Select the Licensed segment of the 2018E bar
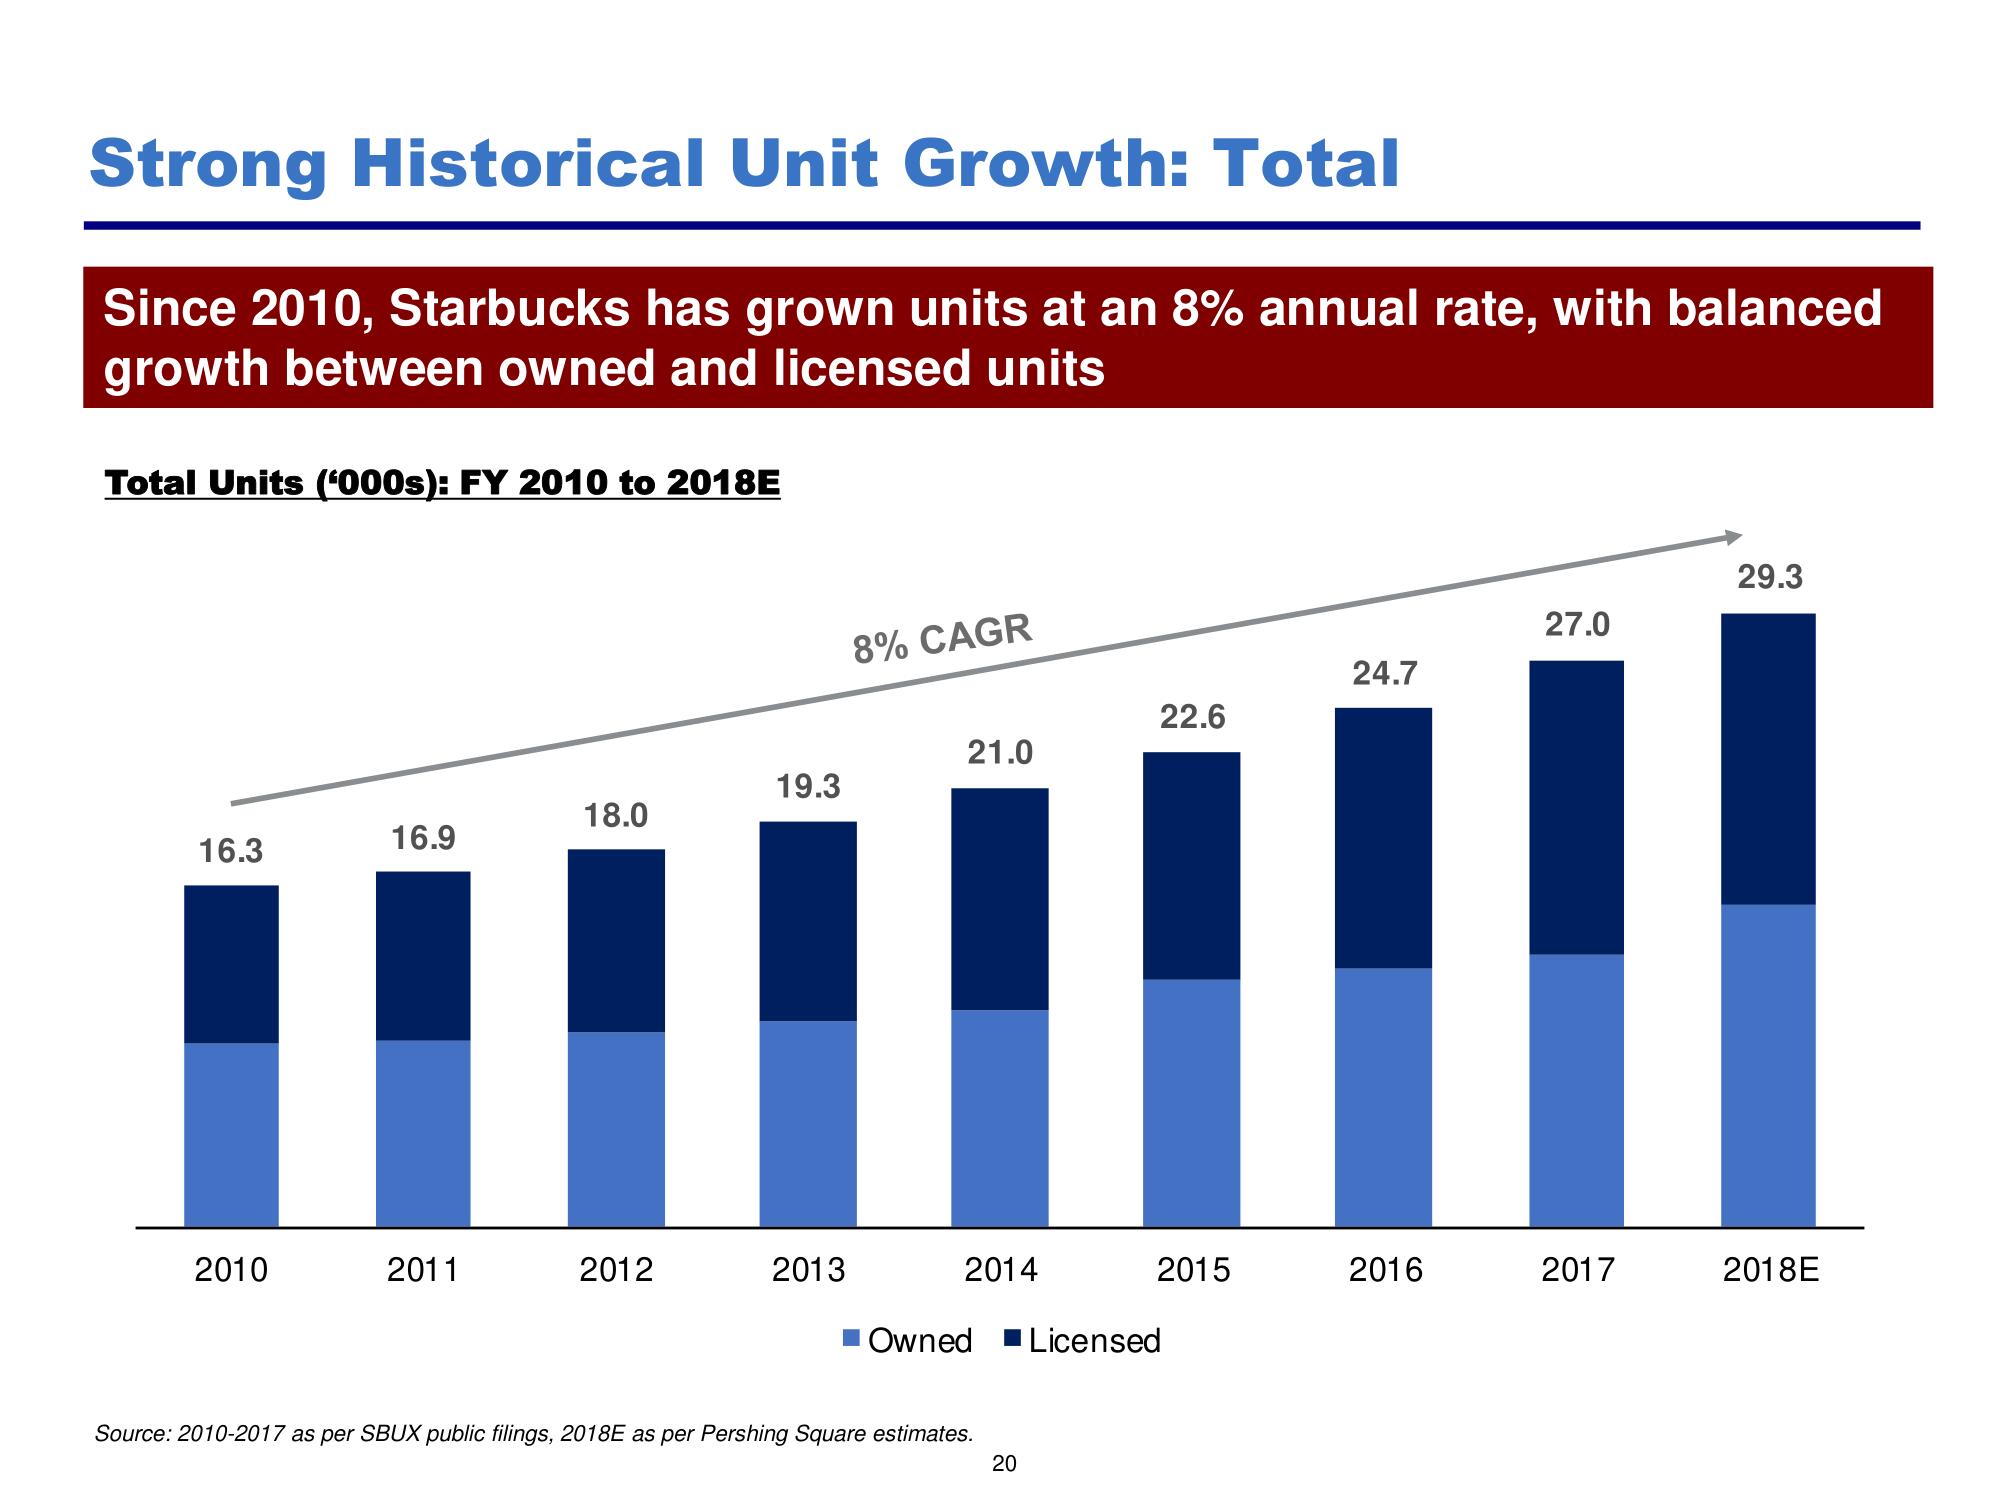The image size is (2000, 1500). click(1768, 759)
